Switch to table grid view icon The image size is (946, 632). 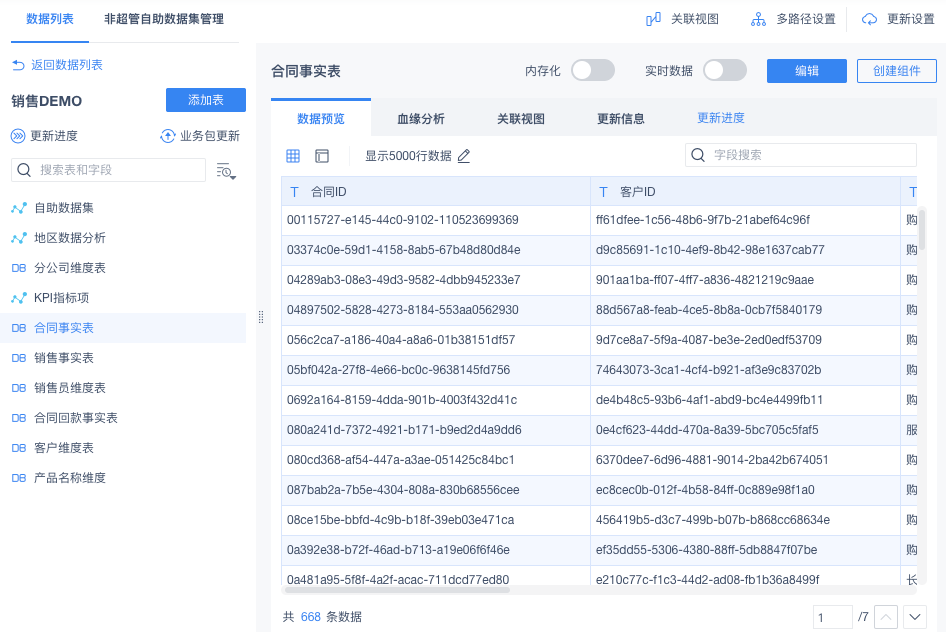coord(293,156)
